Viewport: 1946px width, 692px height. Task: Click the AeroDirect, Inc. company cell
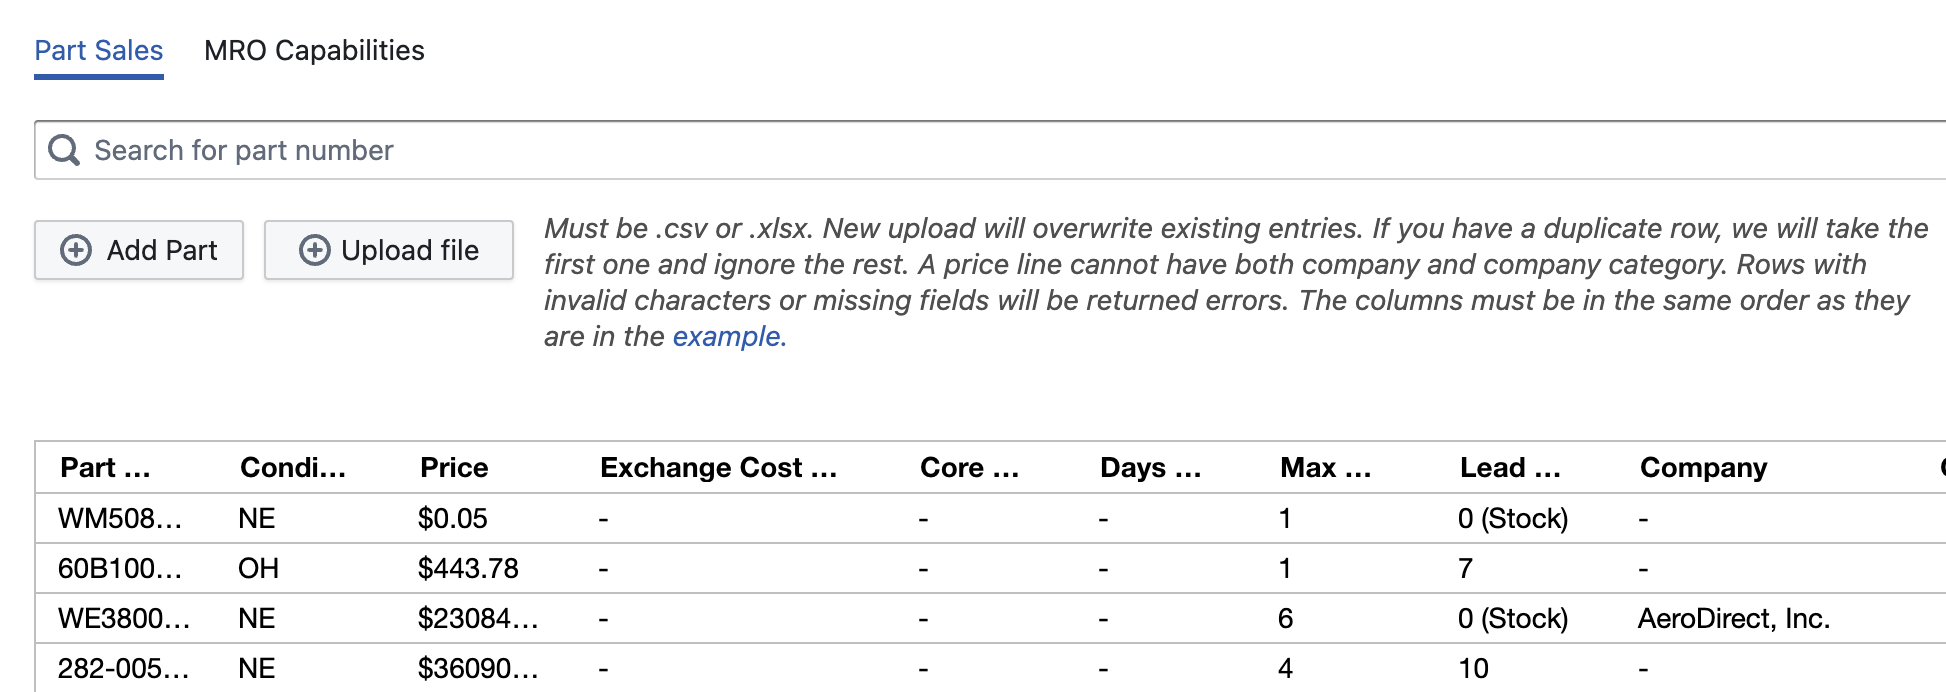1734,618
